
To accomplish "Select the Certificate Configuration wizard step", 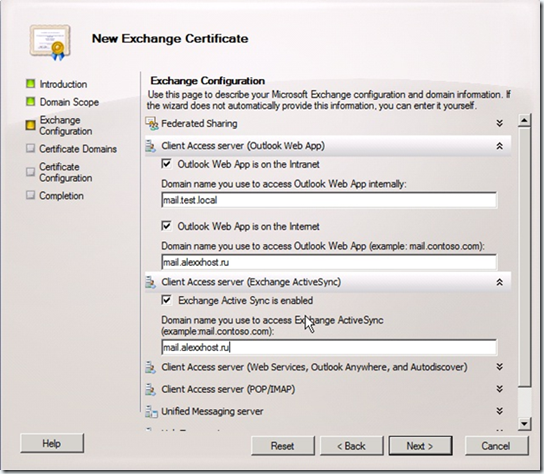I will click(x=66, y=172).
